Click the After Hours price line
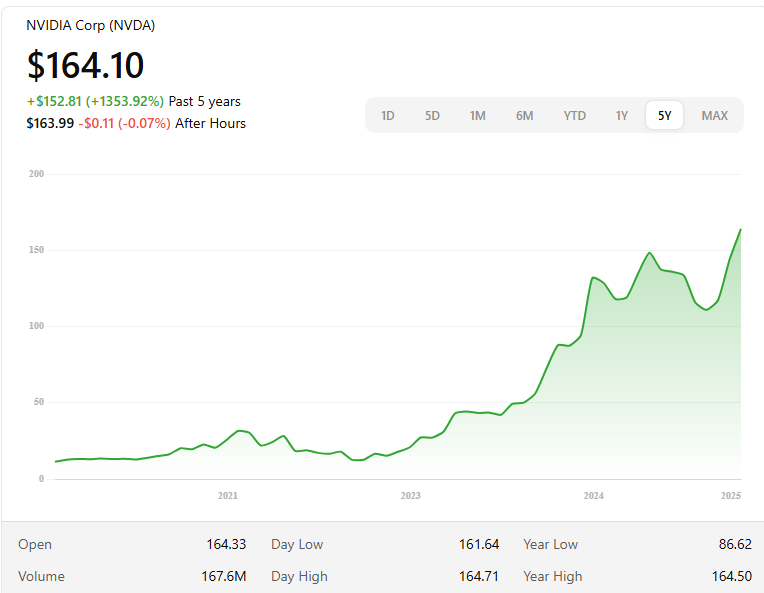Viewport: 764px width, 593px height. pos(136,123)
